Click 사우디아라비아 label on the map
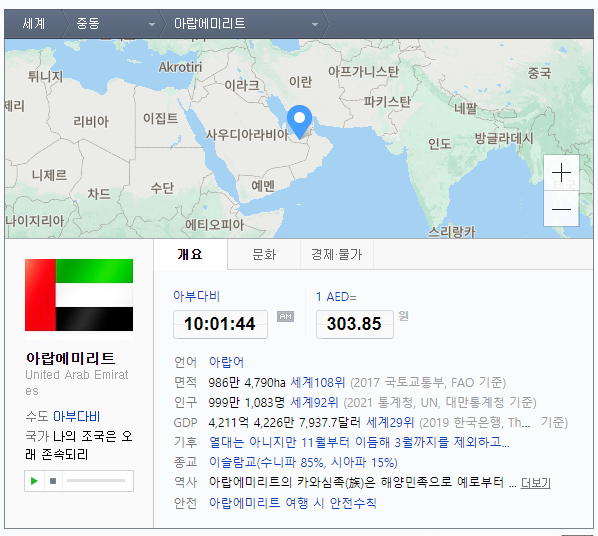This screenshot has width=598, height=536. pyautogui.click(x=247, y=135)
